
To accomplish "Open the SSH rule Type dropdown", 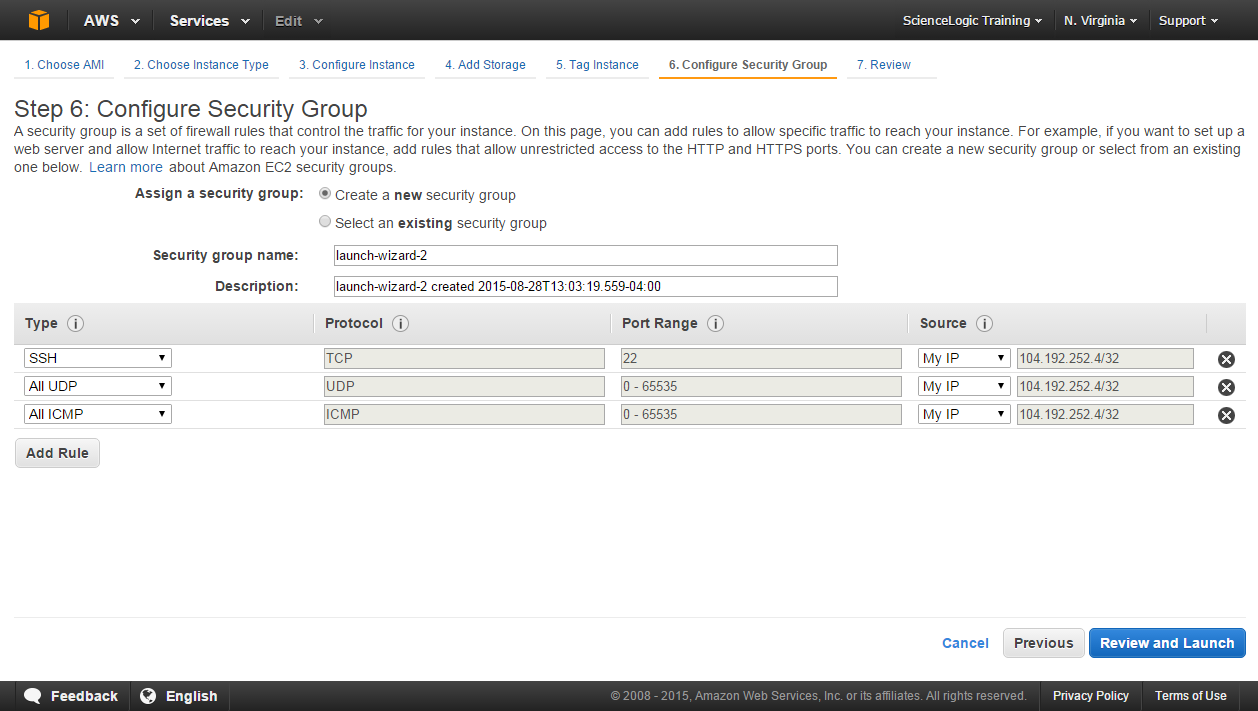I will click(97, 357).
